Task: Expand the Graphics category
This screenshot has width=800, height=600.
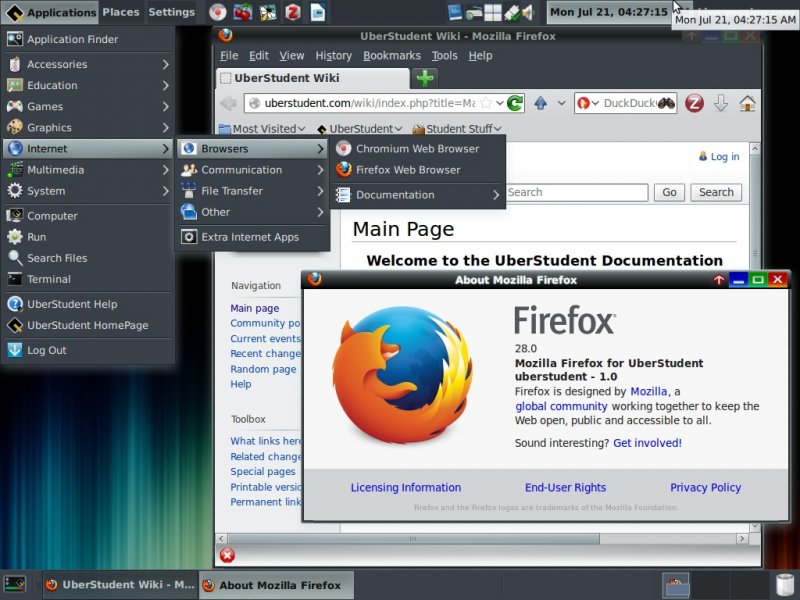Action: [x=88, y=128]
